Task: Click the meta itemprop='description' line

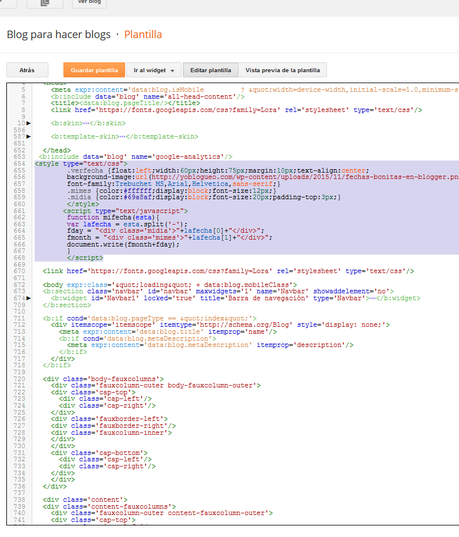Action: (210, 345)
